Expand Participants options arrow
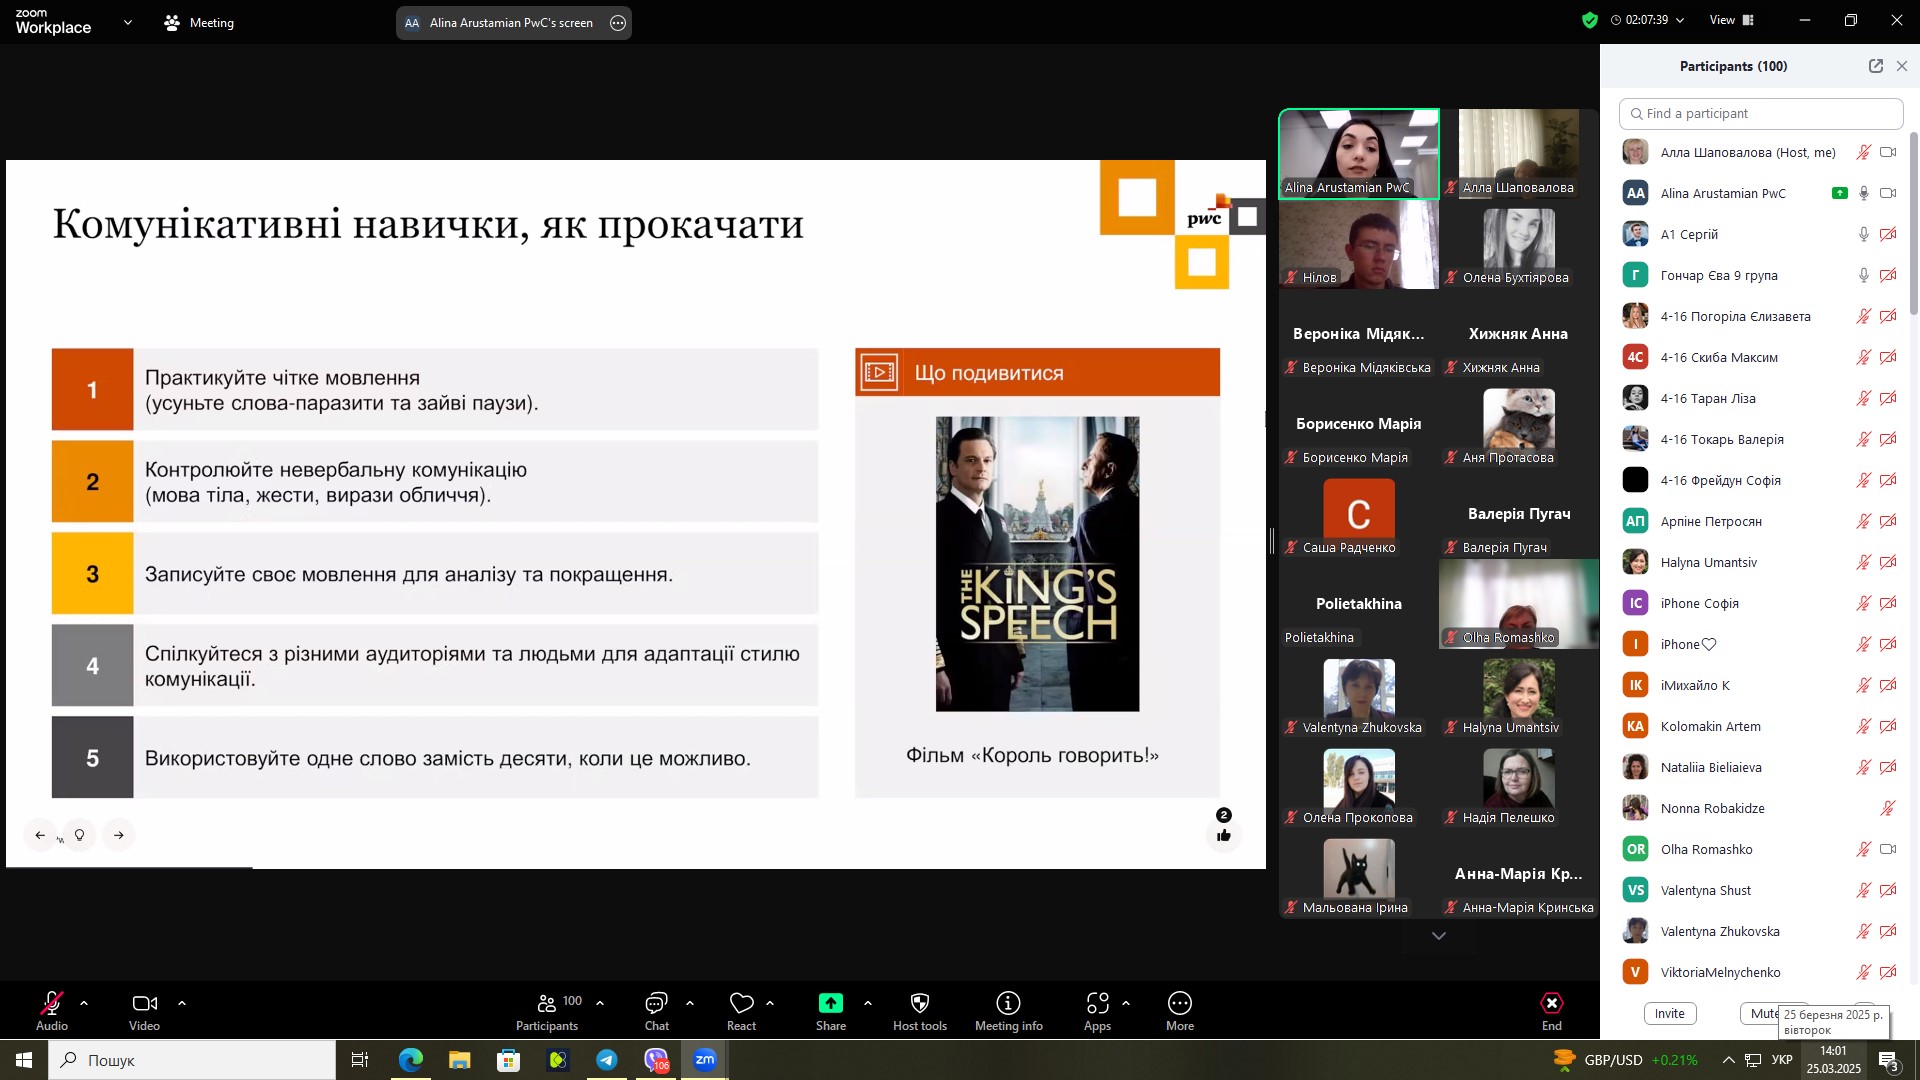 tap(600, 1003)
